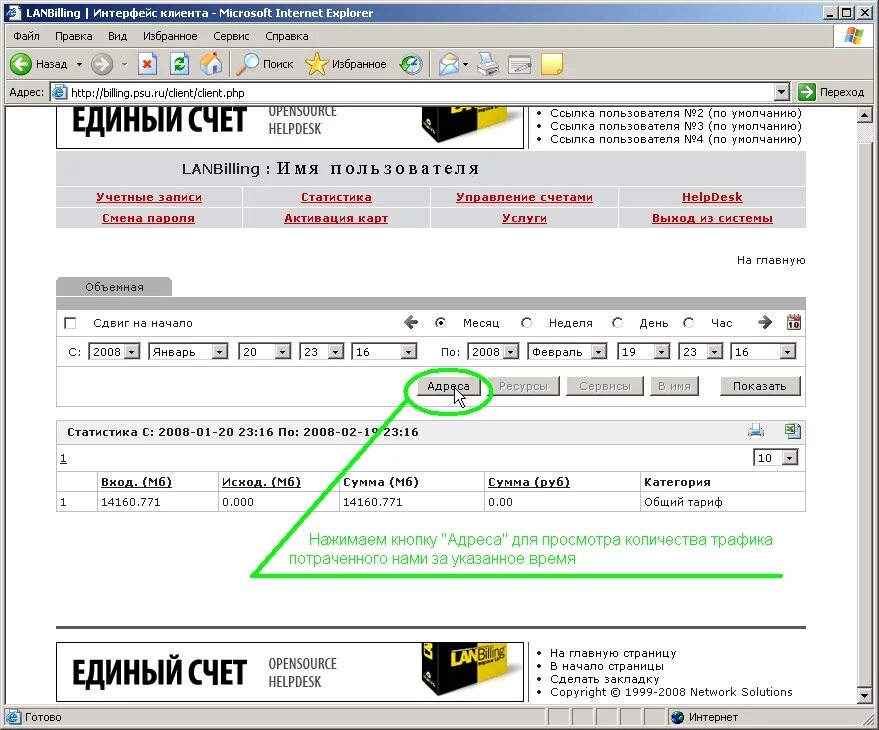Open the Активация карт link

(336, 218)
